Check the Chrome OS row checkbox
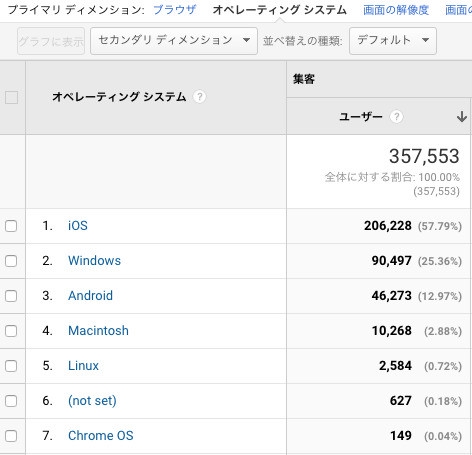The image size is (472, 455). (11, 436)
